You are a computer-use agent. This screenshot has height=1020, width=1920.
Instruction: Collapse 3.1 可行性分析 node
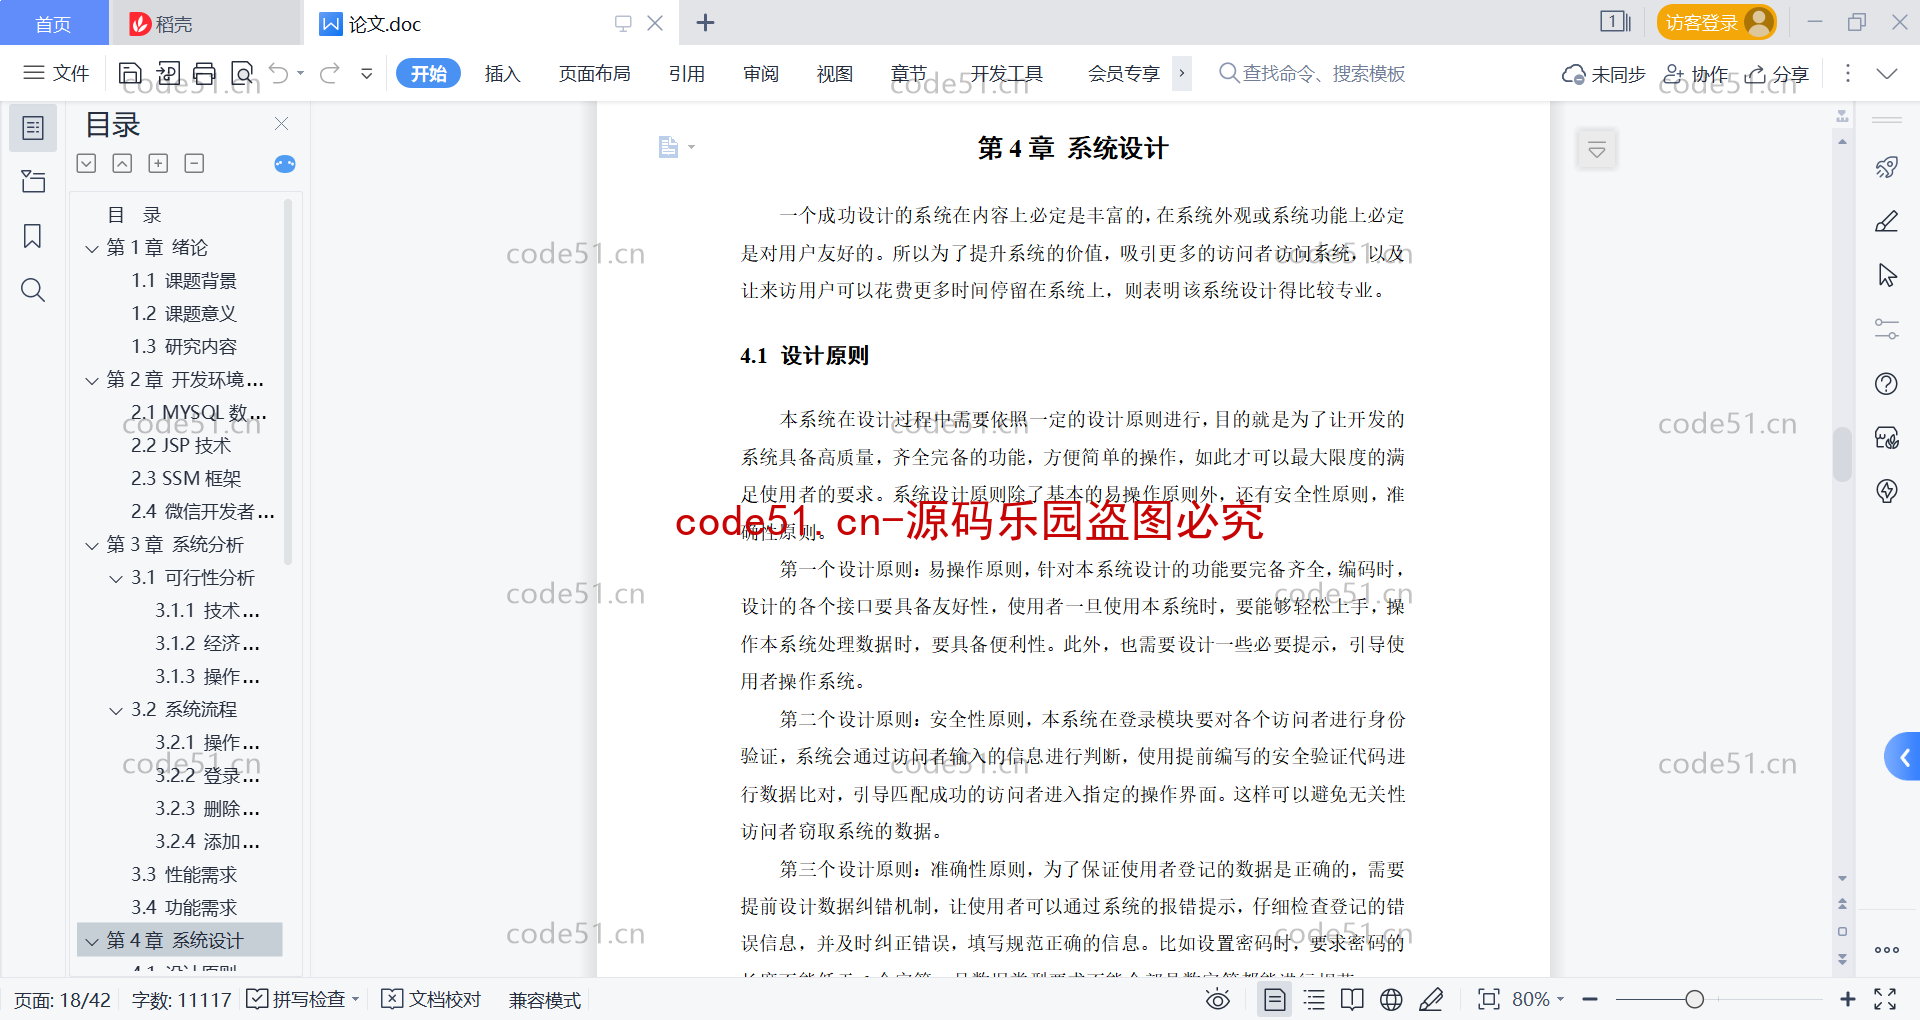116,578
